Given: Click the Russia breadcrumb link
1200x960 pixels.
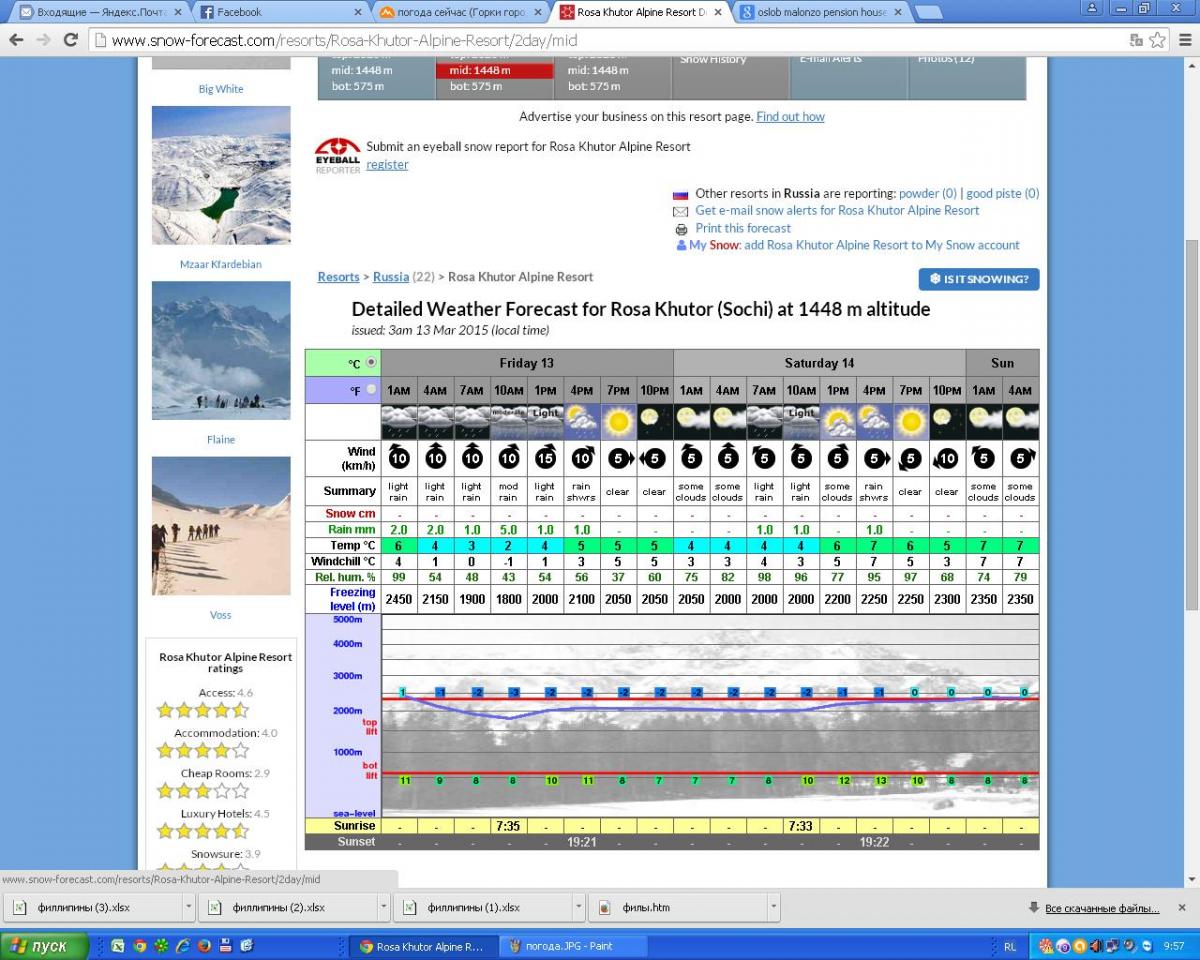Looking at the screenshot, I should point(391,277).
